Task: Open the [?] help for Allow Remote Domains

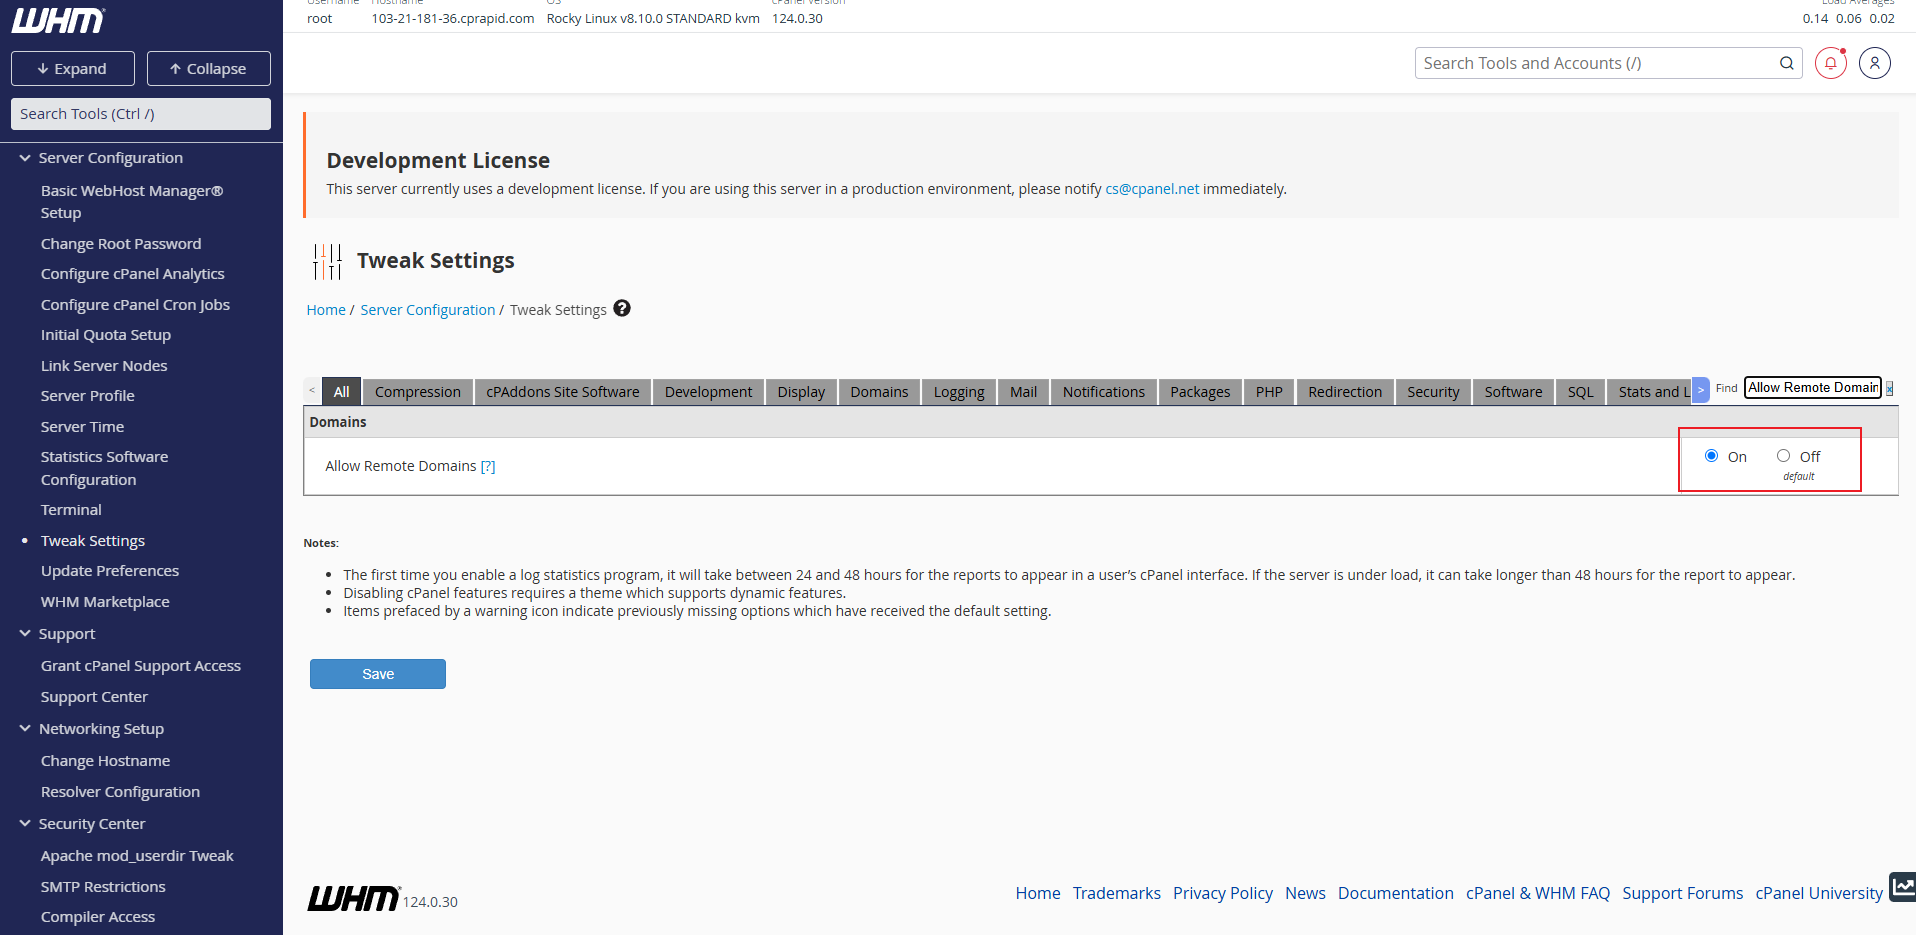Action: coord(488,466)
